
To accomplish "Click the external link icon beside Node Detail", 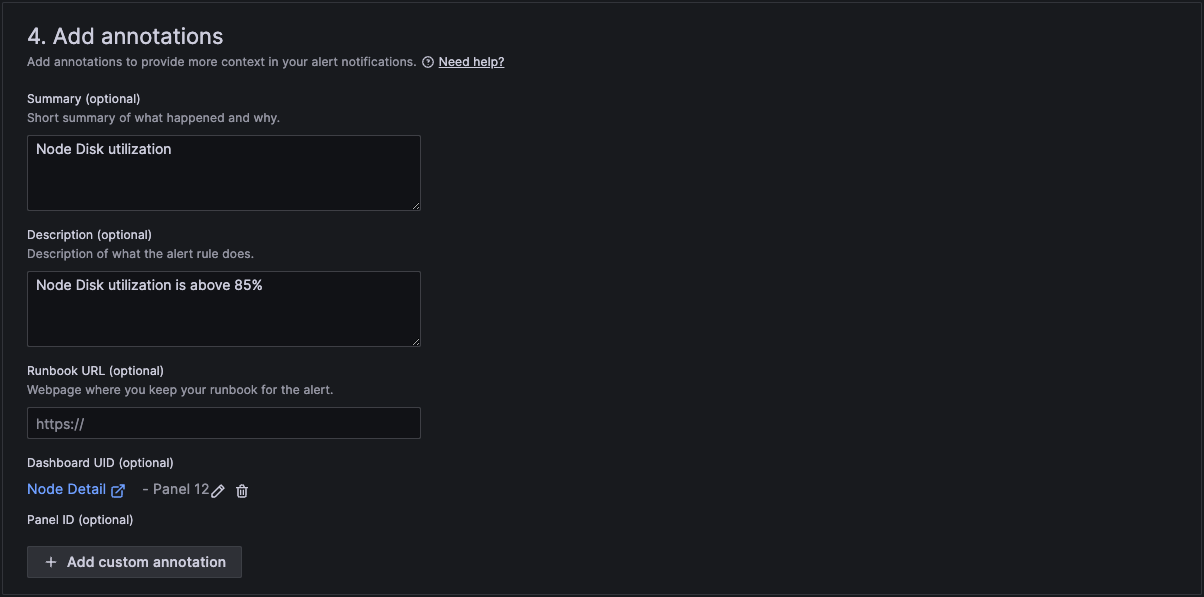I will point(118,490).
